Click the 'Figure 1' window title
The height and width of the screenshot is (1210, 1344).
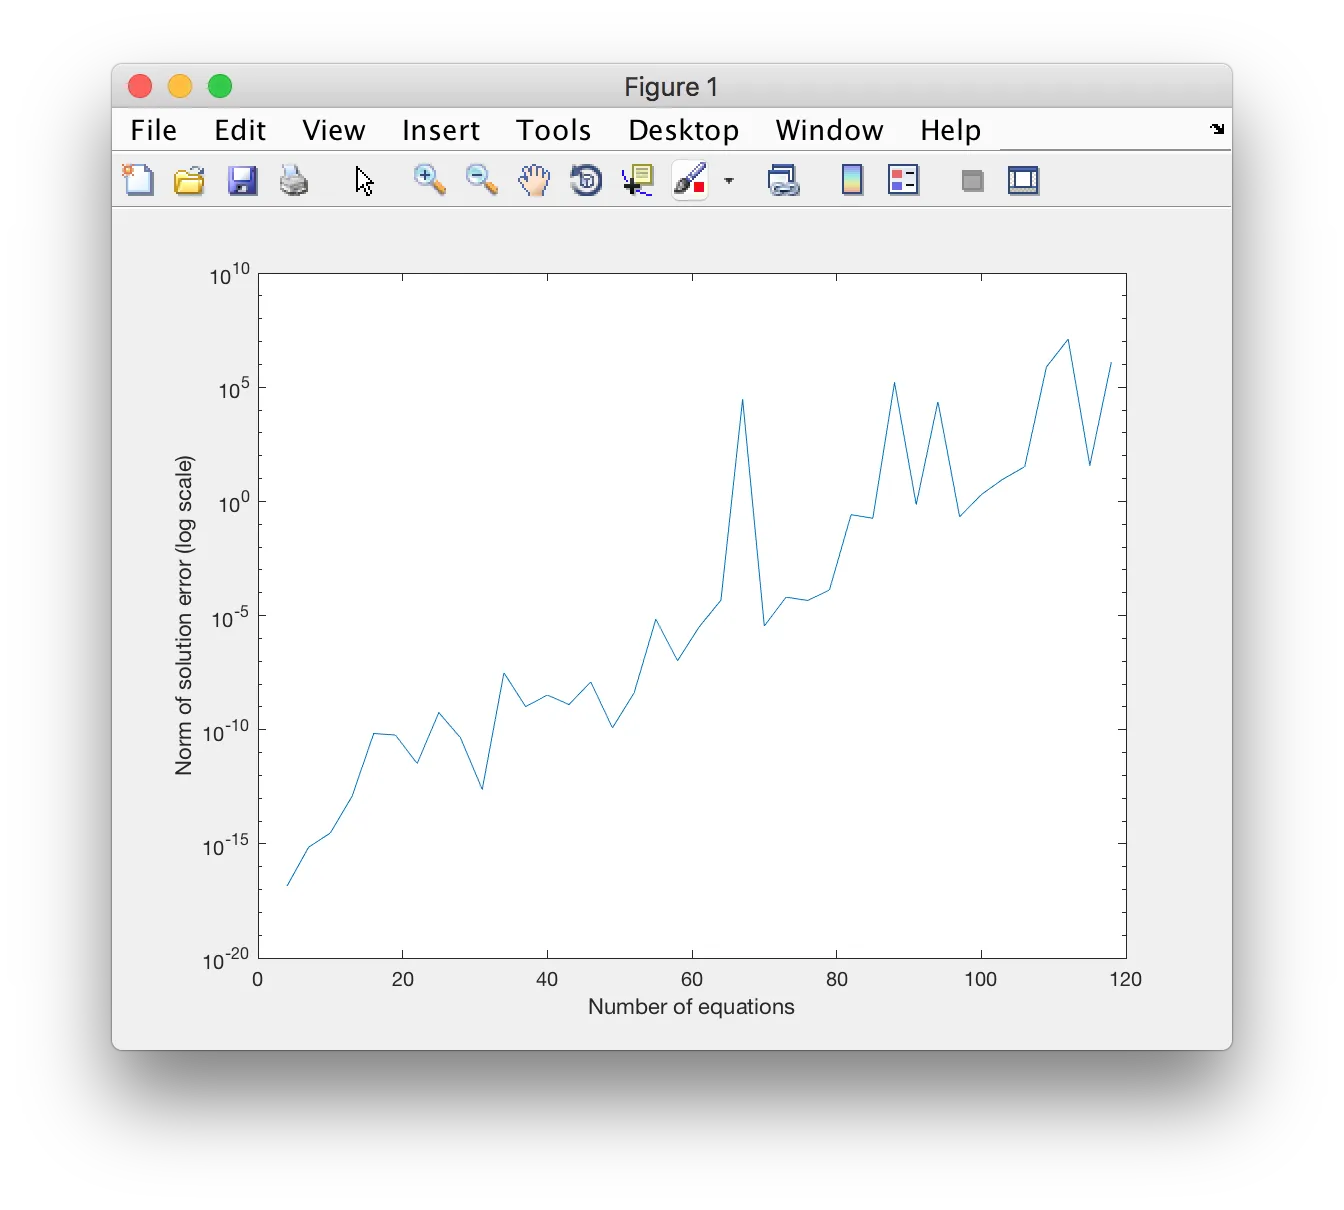671,87
